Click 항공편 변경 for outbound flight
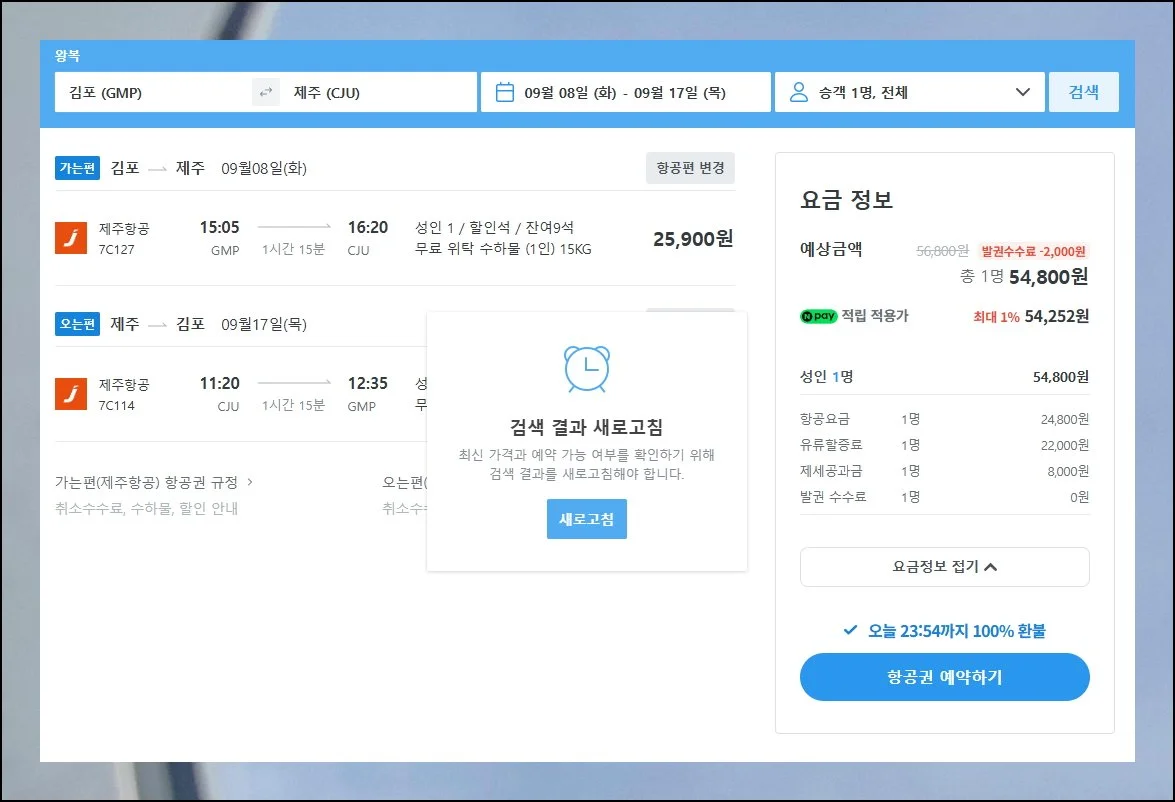Image resolution: width=1175 pixels, height=802 pixels. 690,168
